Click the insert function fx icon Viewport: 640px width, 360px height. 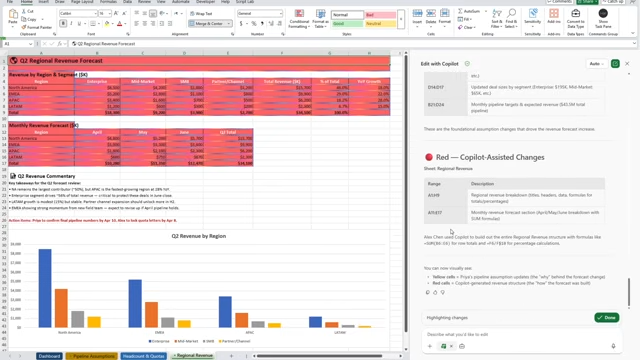60,44
